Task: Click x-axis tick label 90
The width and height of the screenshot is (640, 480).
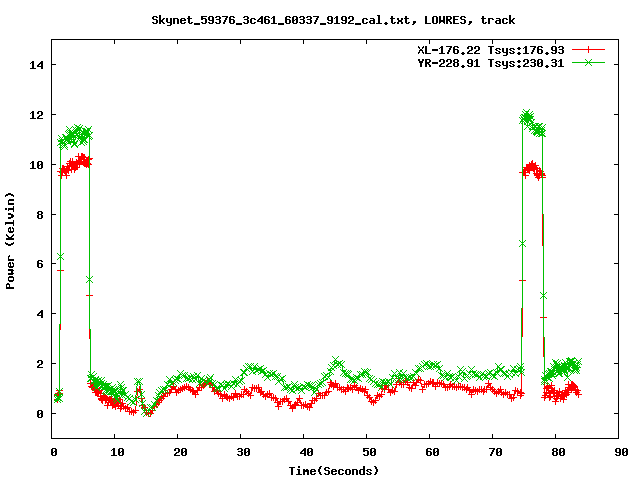Action: pyautogui.click(x=621, y=452)
